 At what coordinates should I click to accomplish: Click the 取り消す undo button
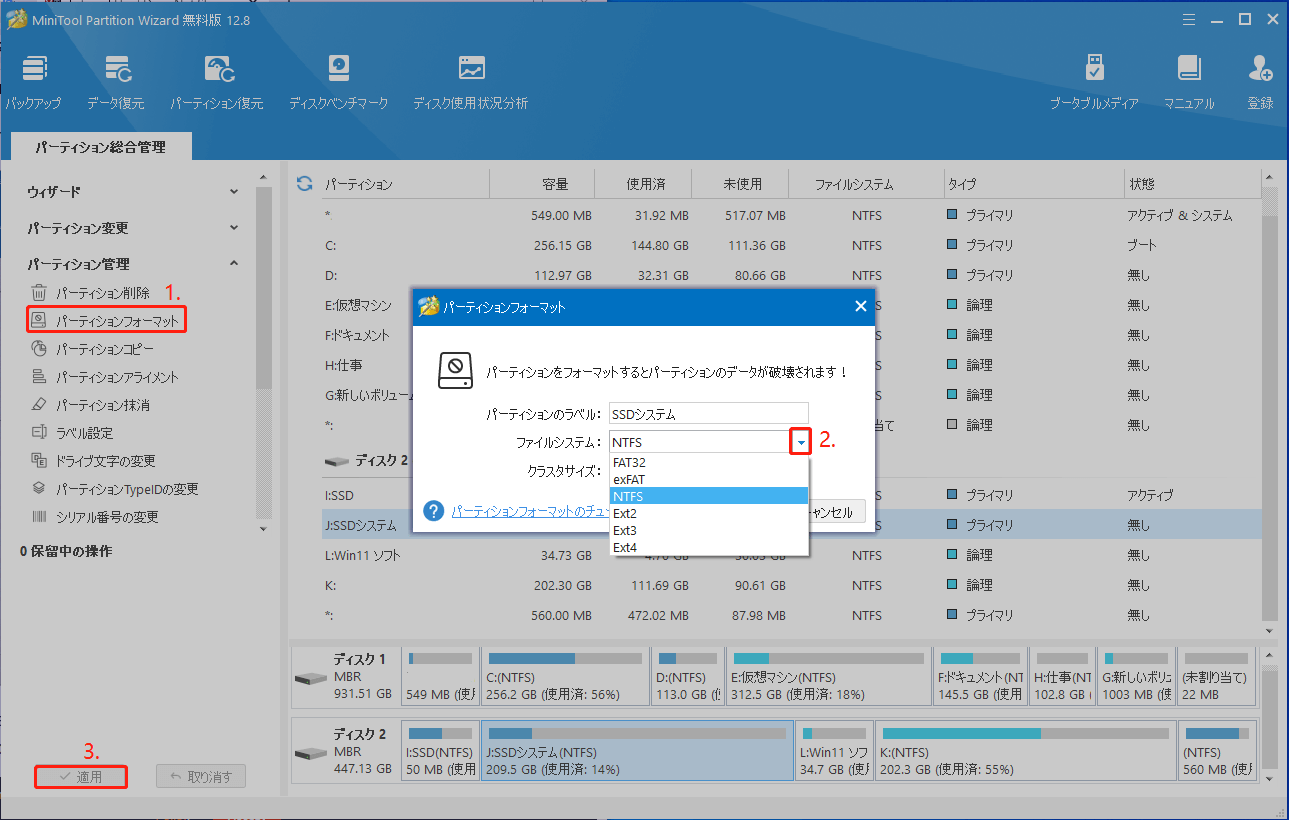[201, 777]
